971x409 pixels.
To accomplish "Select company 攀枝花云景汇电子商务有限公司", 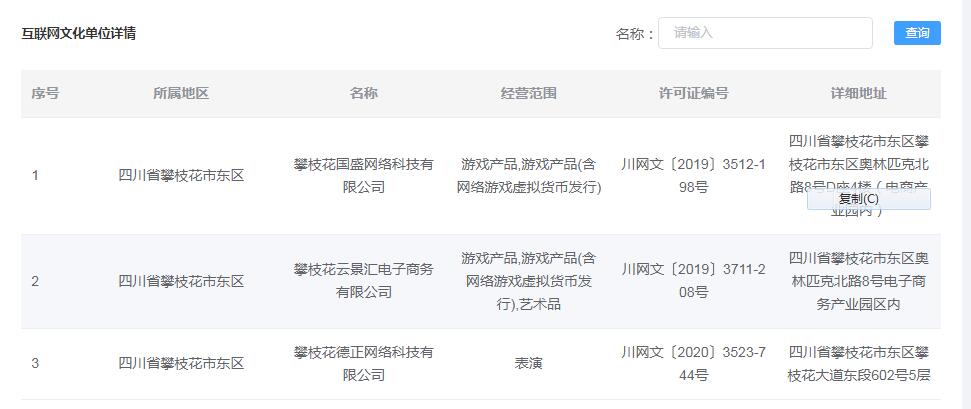I will coord(364,281).
